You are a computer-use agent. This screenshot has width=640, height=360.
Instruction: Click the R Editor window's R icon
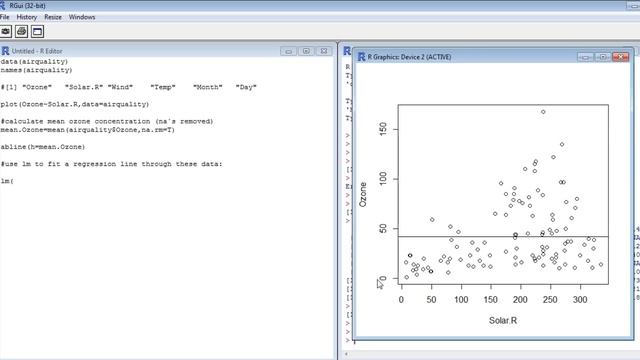[x=5, y=51]
